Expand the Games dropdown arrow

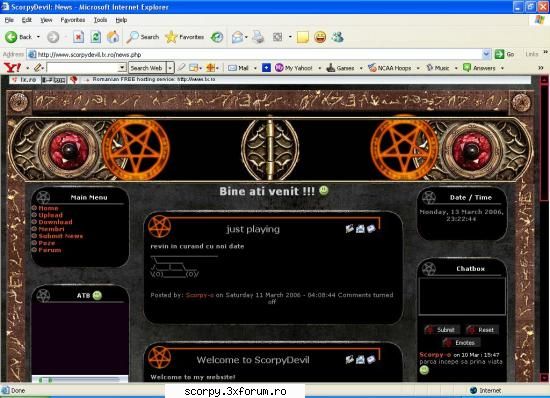coord(361,68)
